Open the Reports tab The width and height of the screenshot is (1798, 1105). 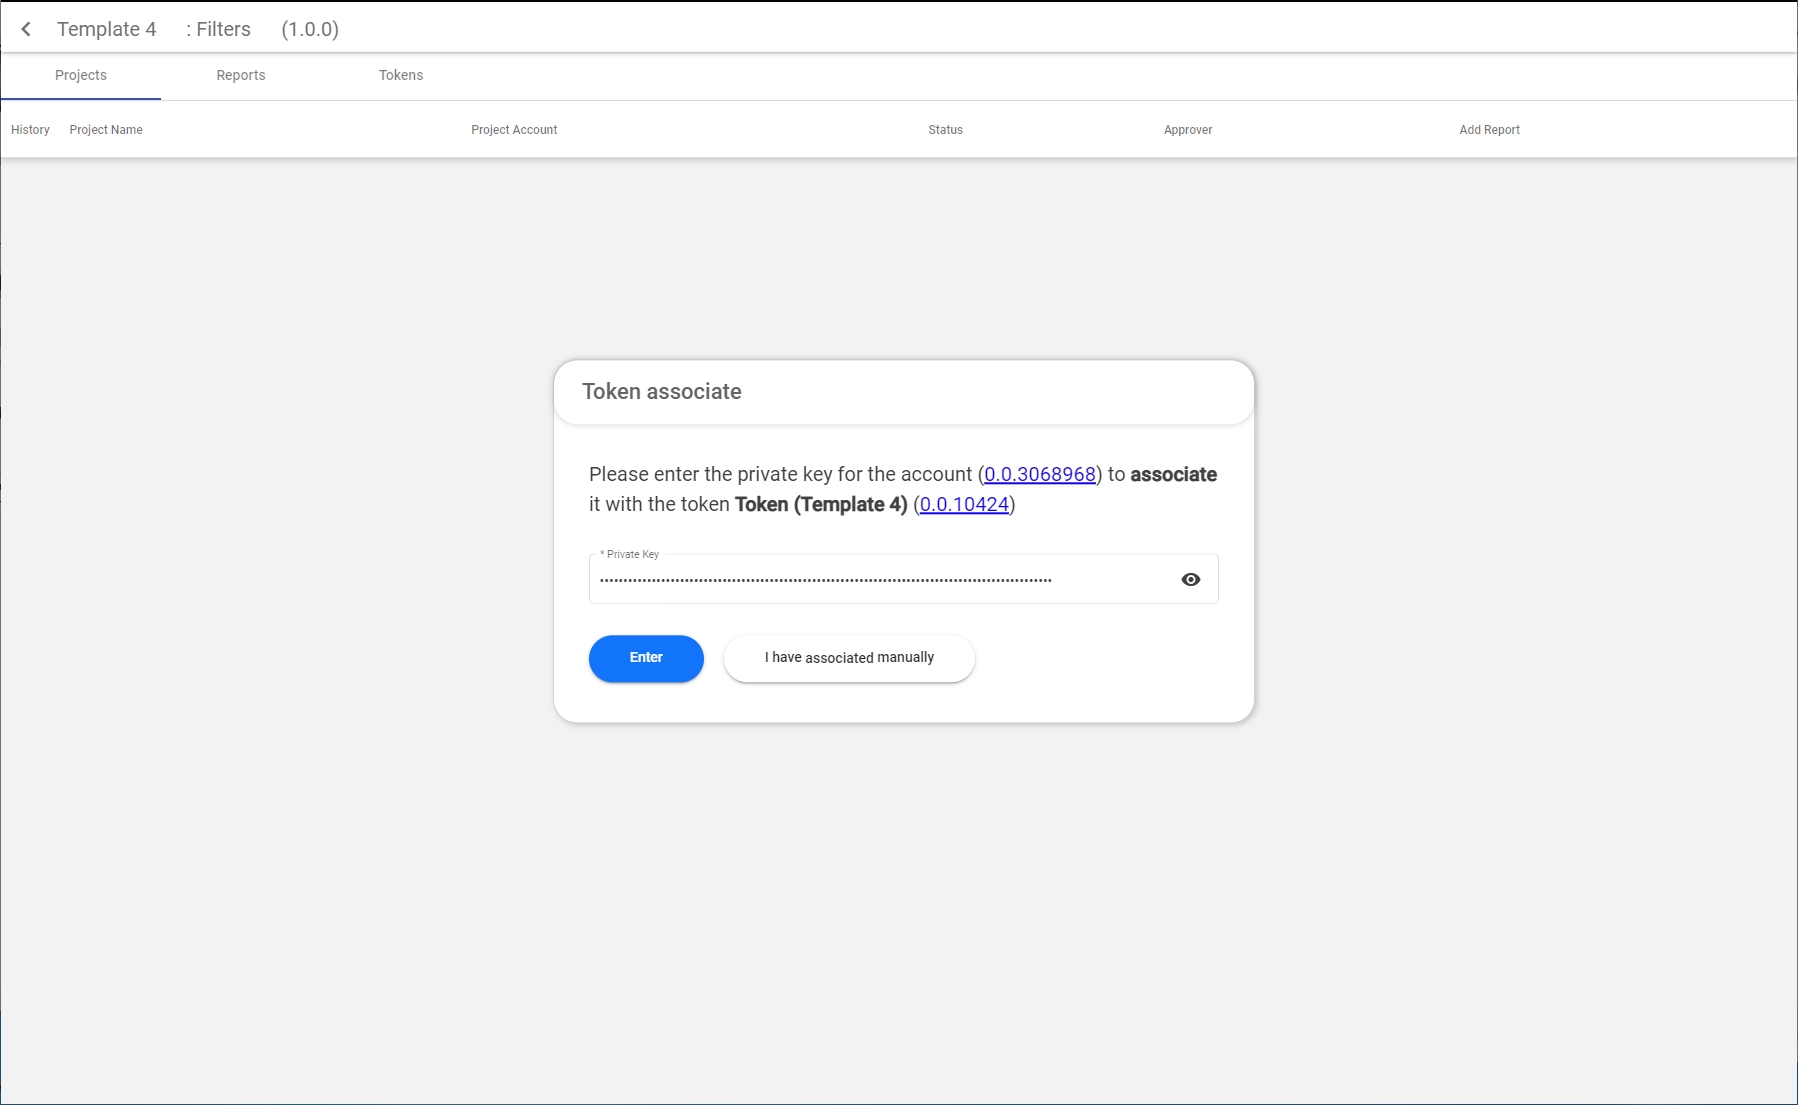tap(241, 75)
